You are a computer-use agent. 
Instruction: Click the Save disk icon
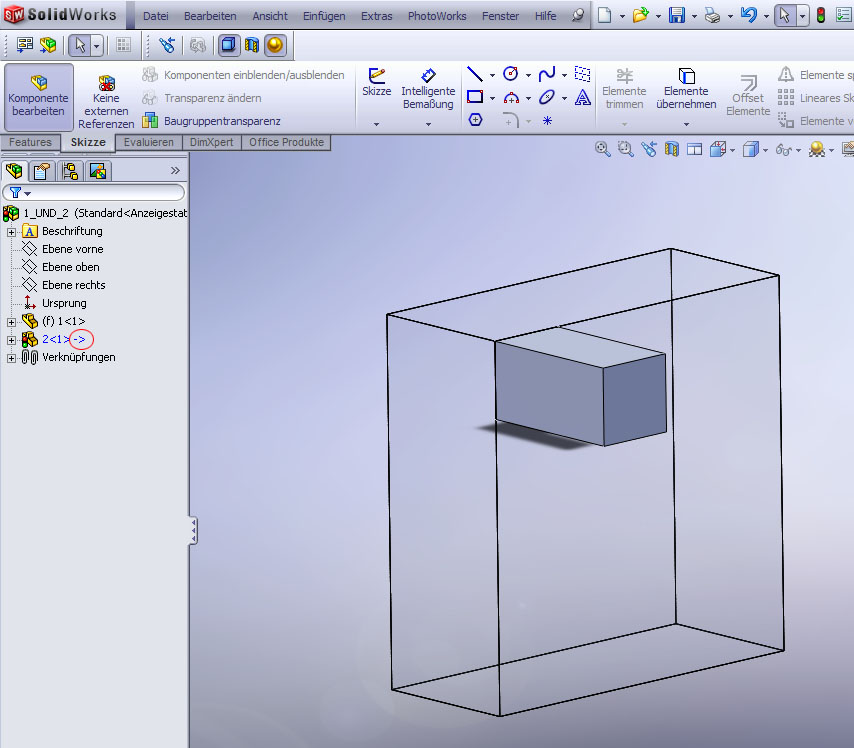[677, 15]
